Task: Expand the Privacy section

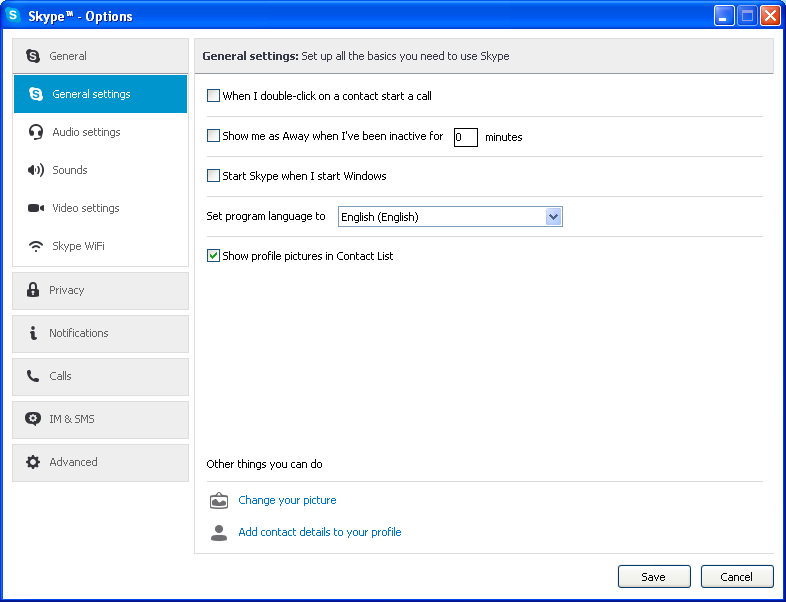Action: 100,290
